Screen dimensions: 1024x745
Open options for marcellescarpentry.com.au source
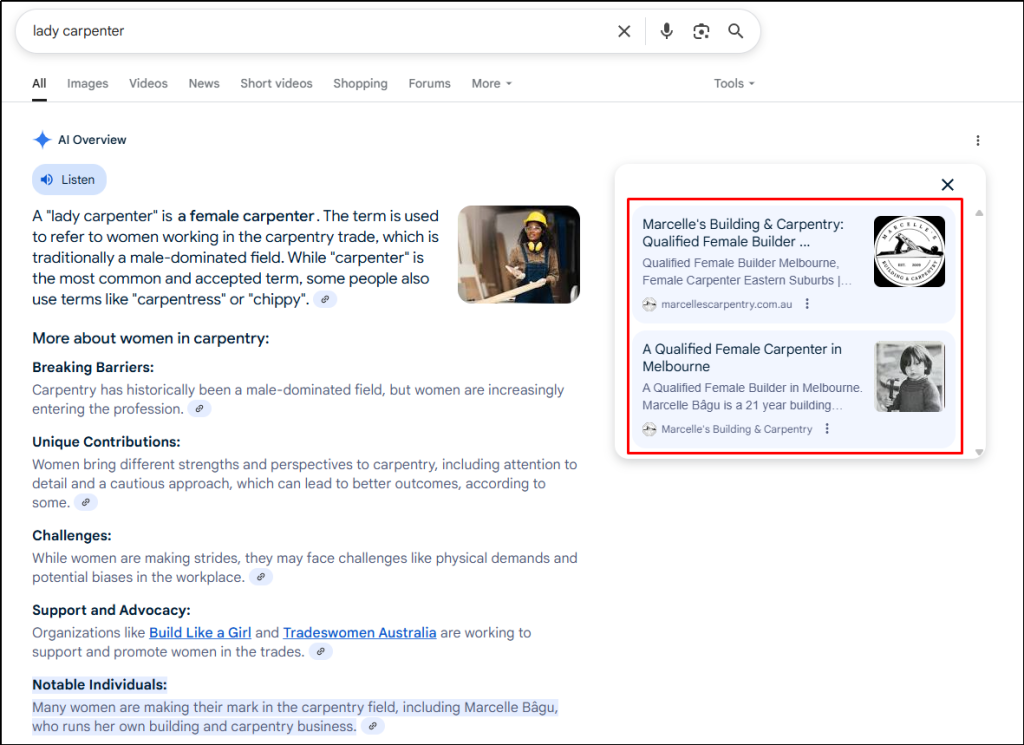click(807, 304)
